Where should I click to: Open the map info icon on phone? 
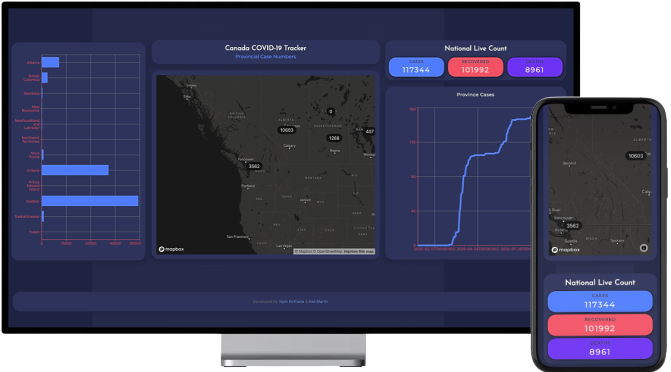coord(644,248)
